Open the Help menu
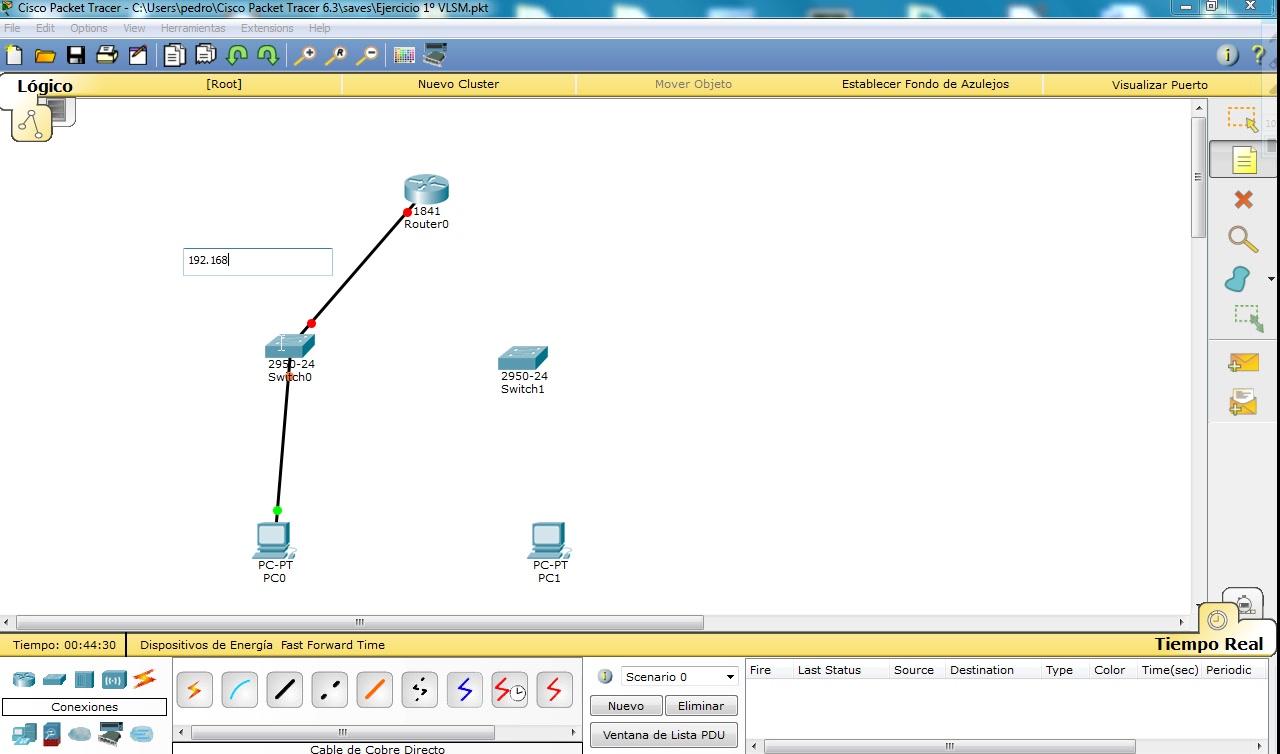The image size is (1280, 754). tap(320, 28)
